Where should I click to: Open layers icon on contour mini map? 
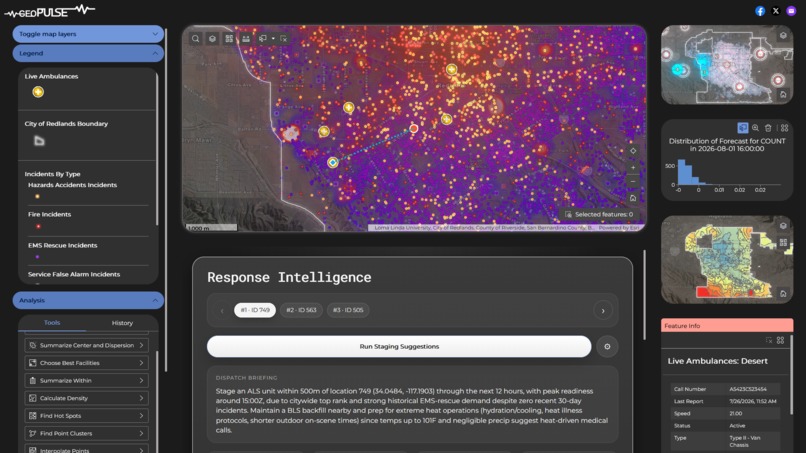point(783,226)
